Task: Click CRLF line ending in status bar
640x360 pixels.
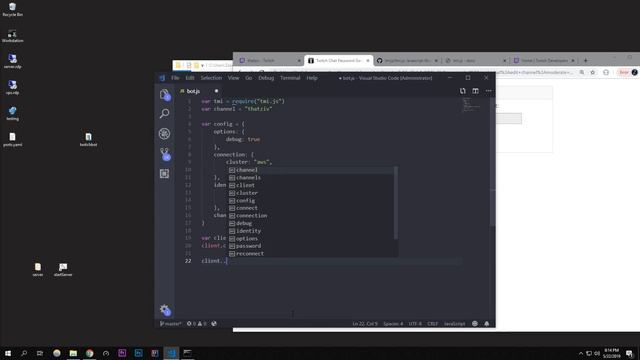Action: coord(433,324)
